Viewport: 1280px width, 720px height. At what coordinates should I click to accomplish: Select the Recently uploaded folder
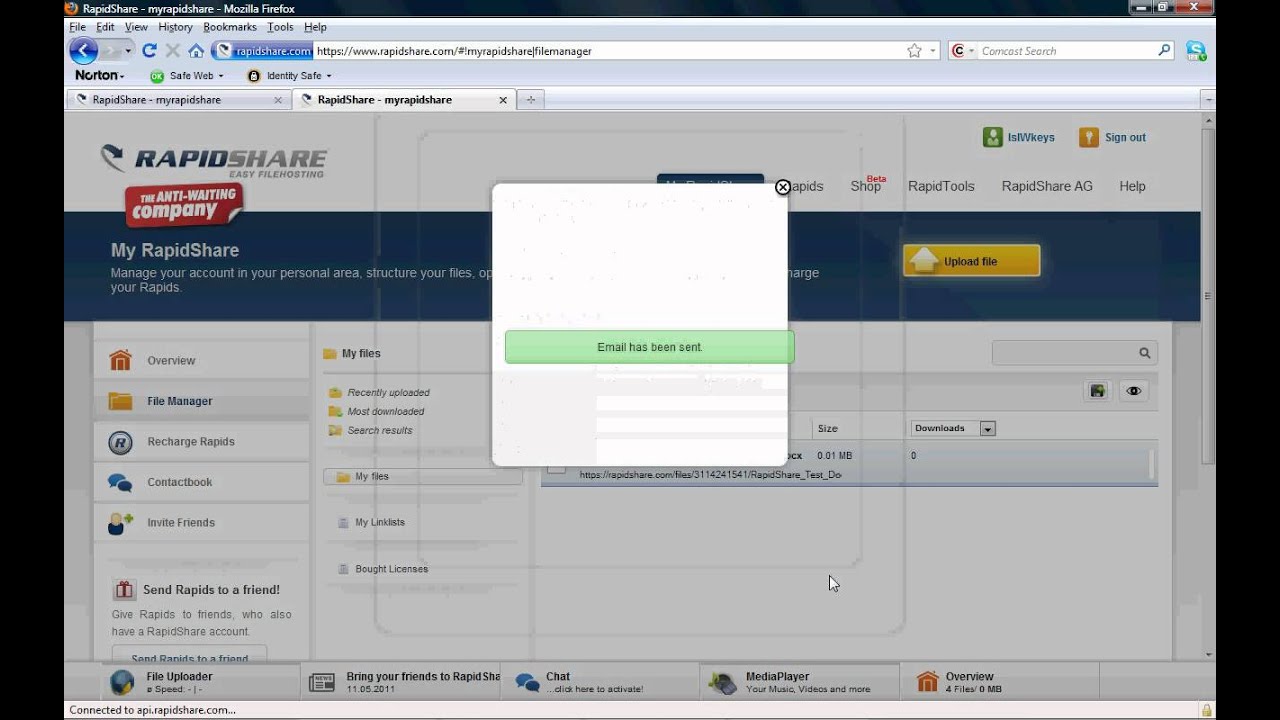[x=388, y=393]
